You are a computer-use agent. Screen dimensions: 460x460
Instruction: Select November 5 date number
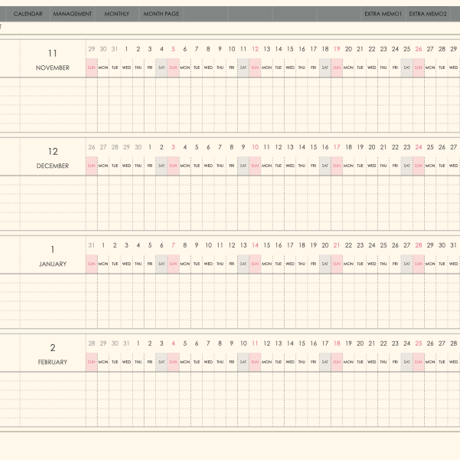point(173,49)
